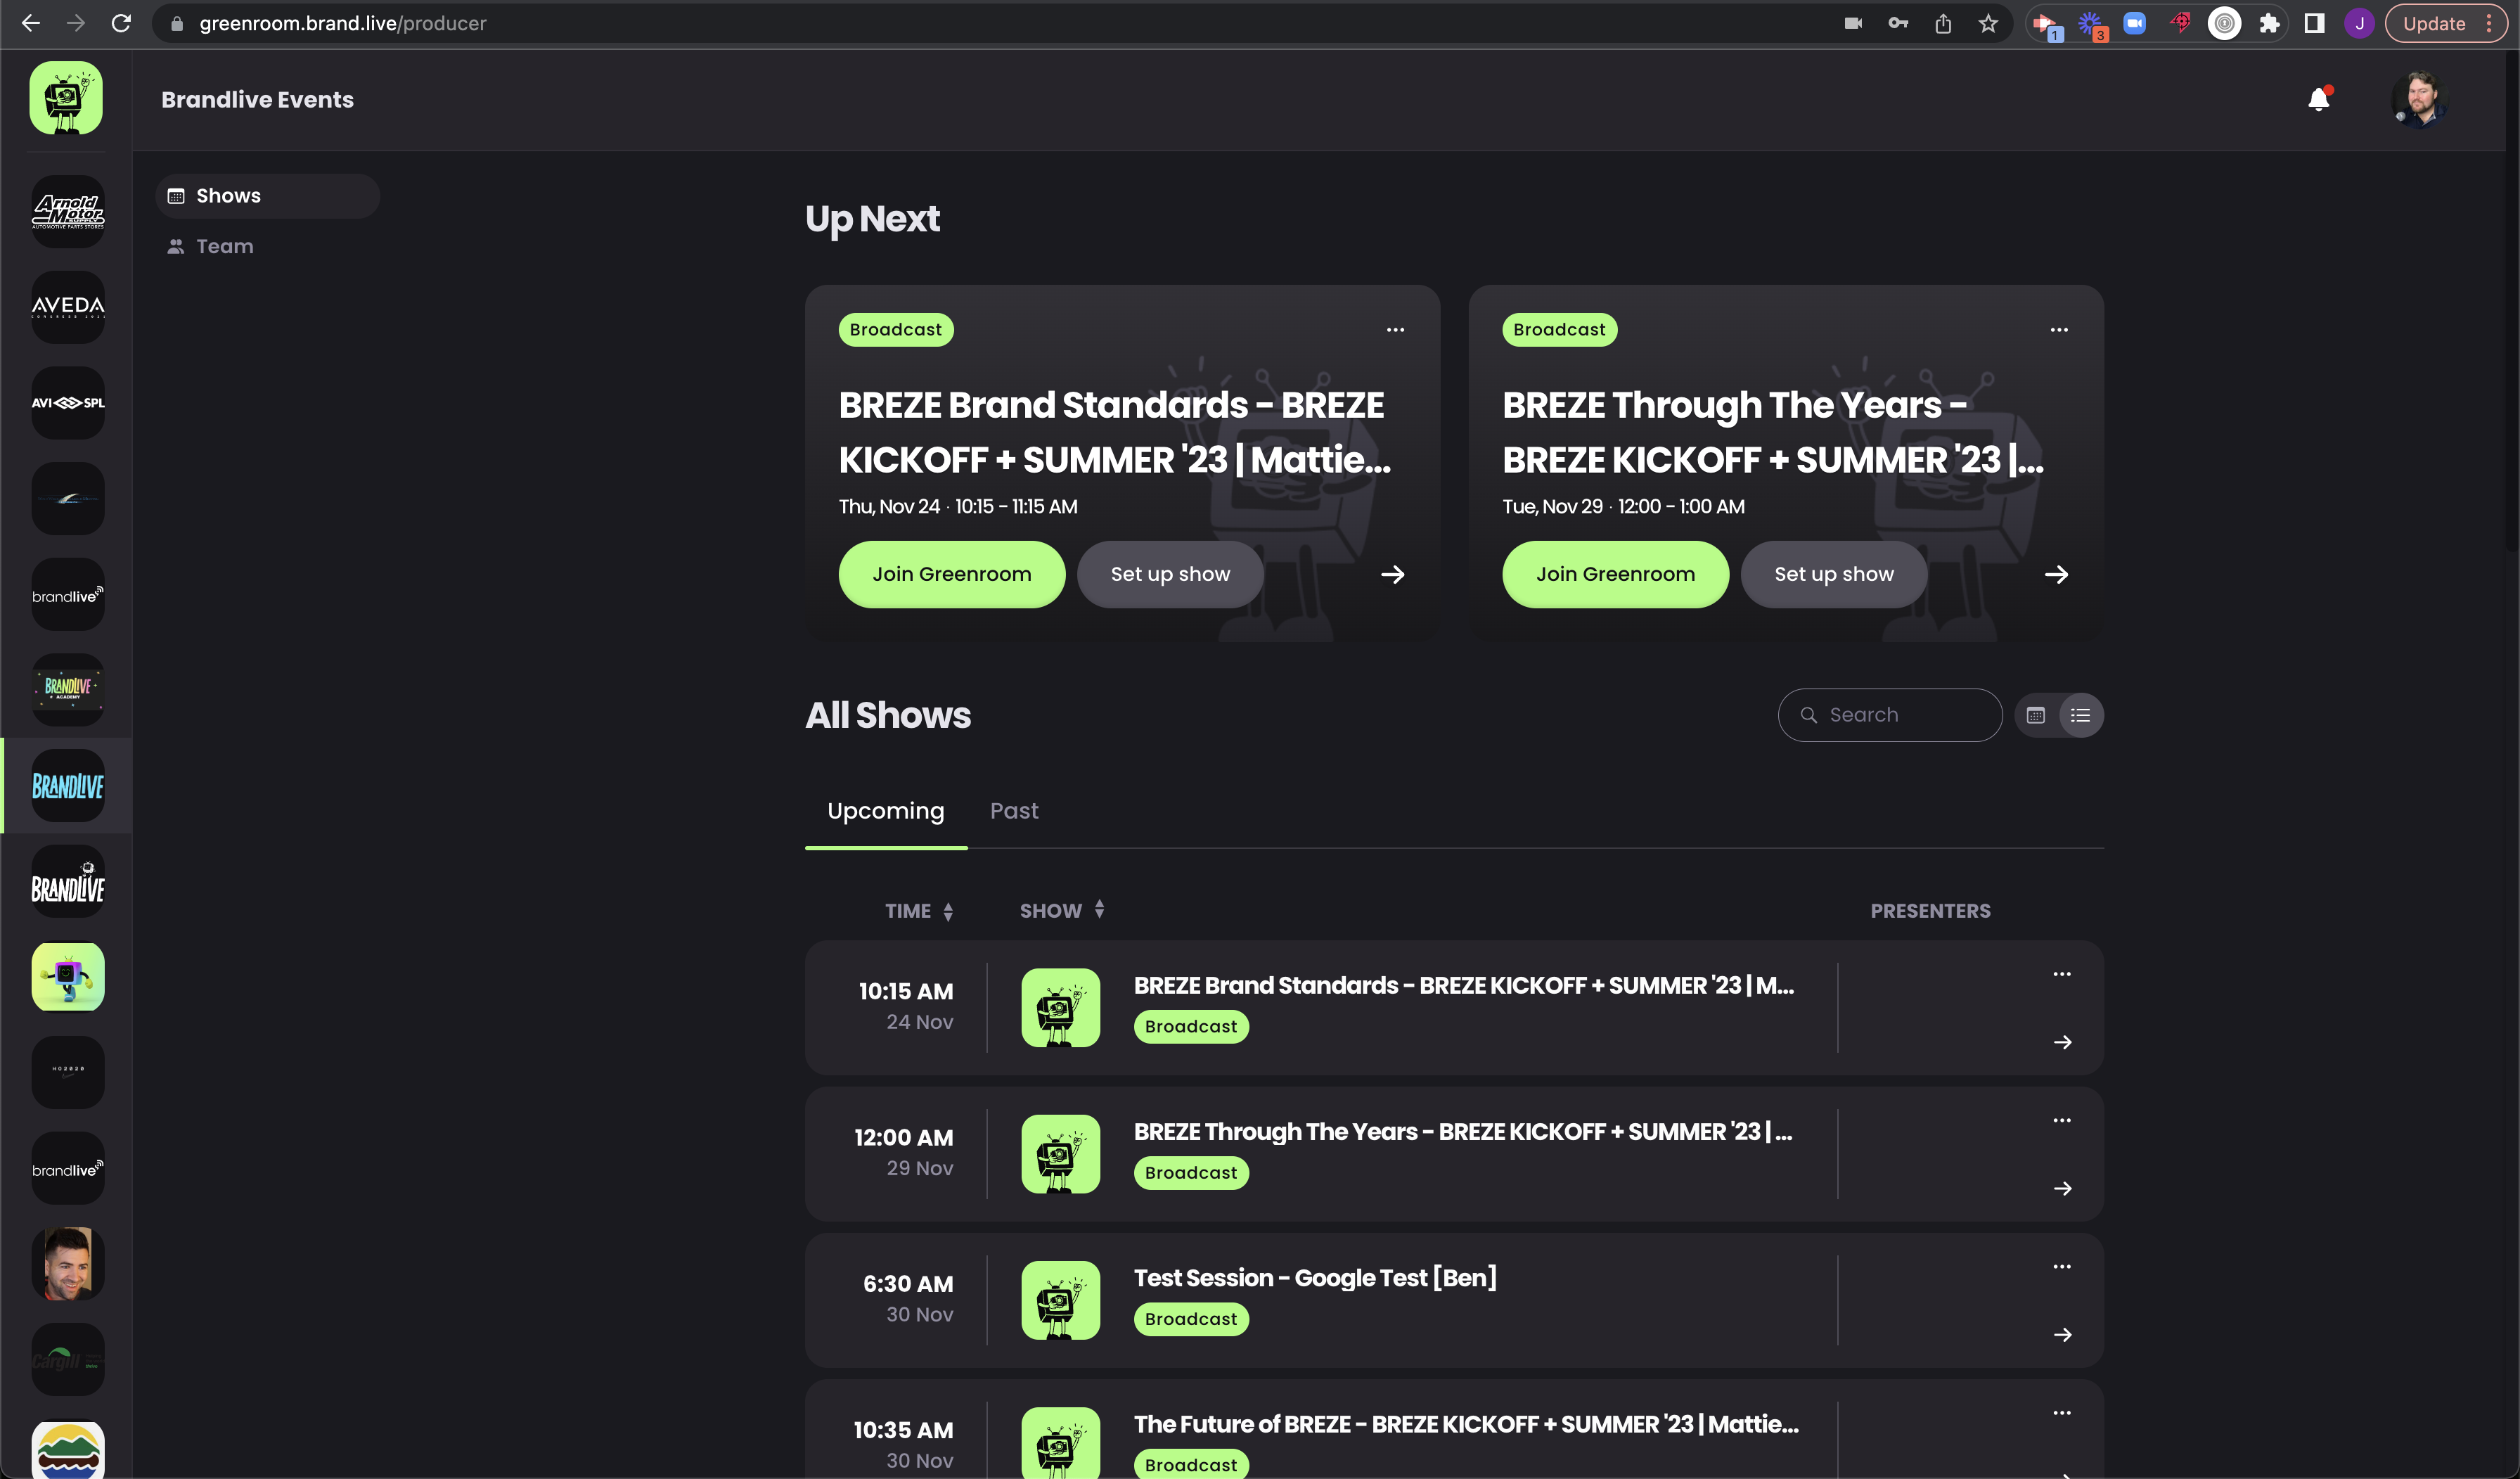Select the Brandlive Academy workspace icon

[67, 689]
